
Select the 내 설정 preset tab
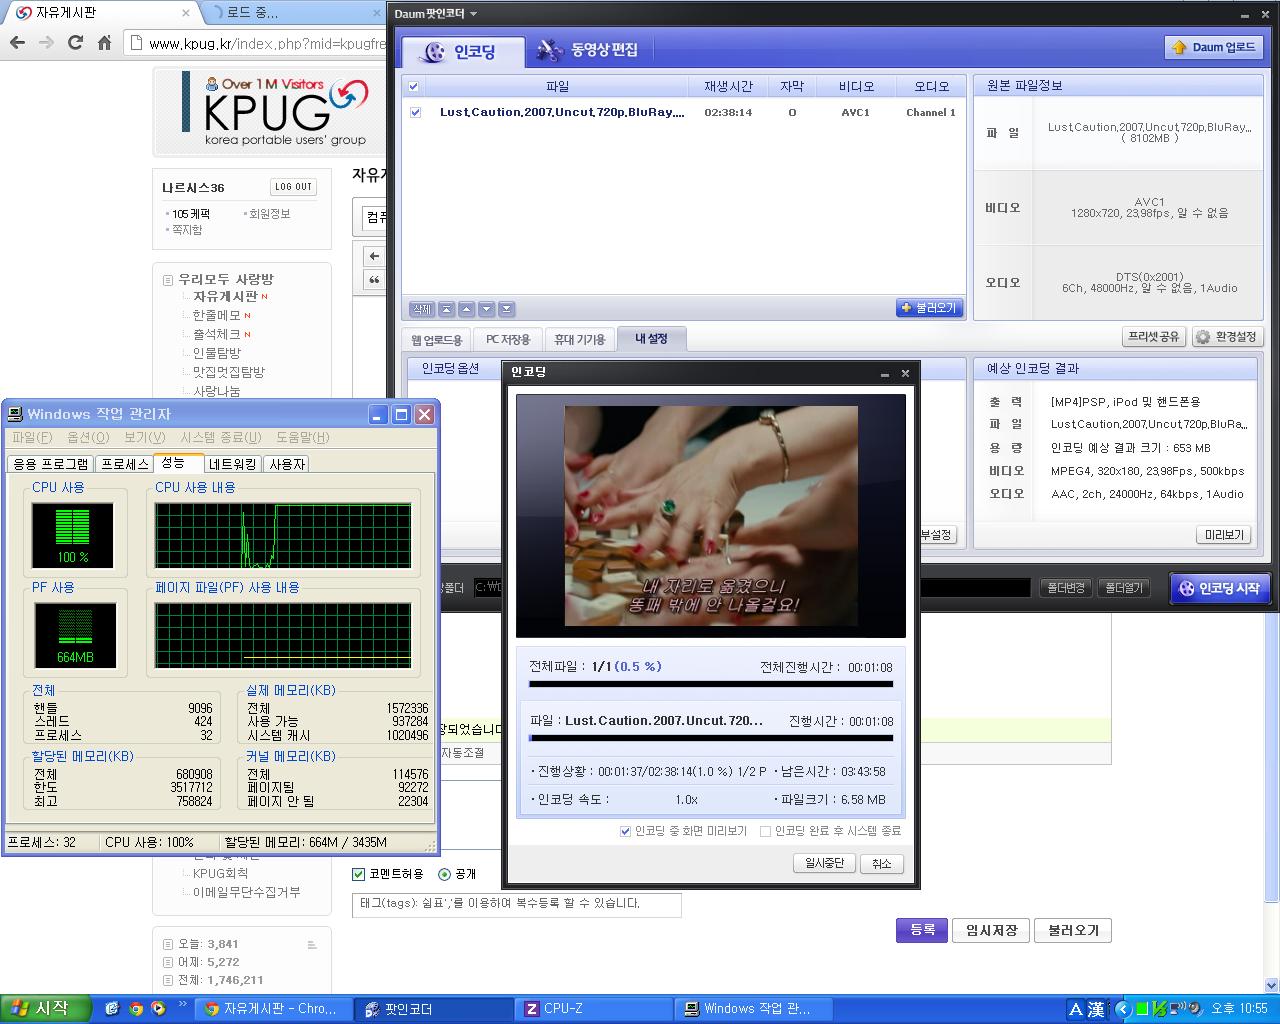click(x=651, y=339)
